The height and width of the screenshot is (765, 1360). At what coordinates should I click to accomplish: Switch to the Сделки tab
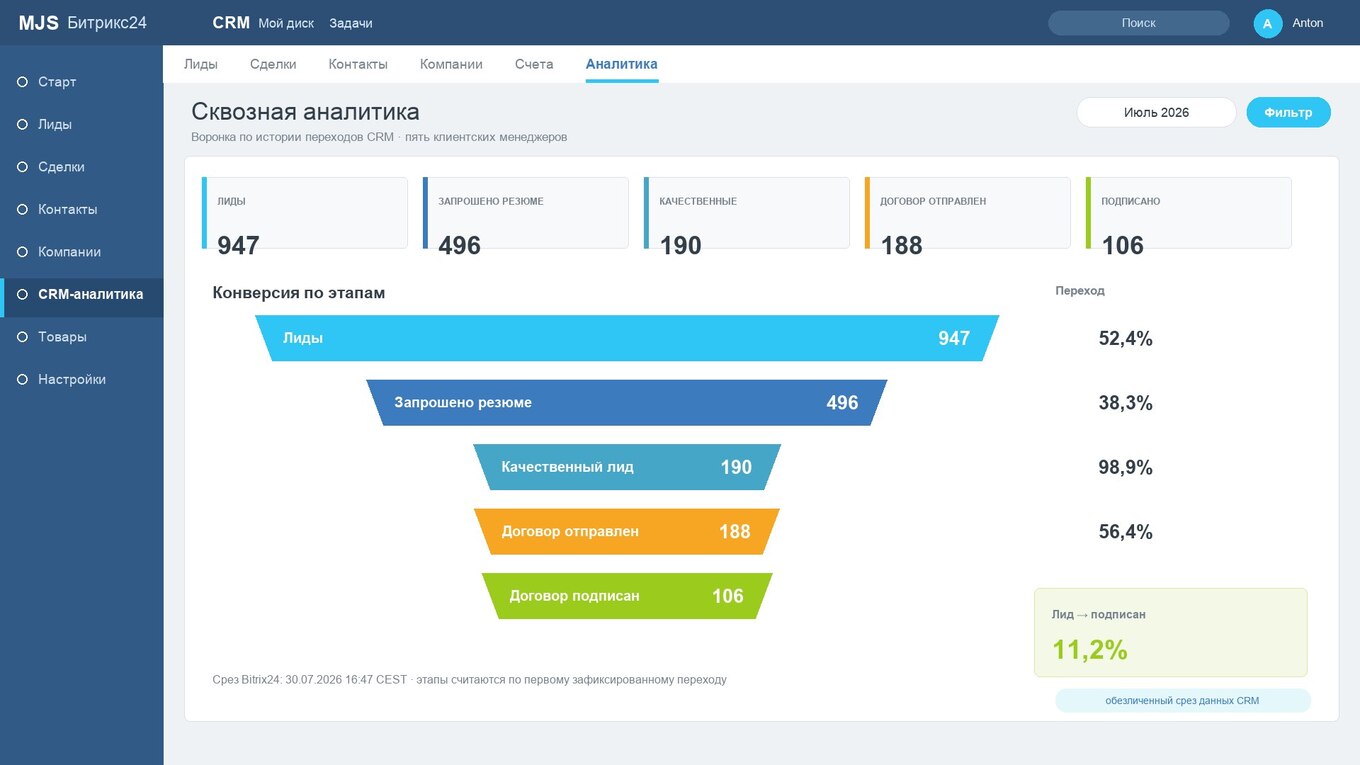tap(273, 64)
